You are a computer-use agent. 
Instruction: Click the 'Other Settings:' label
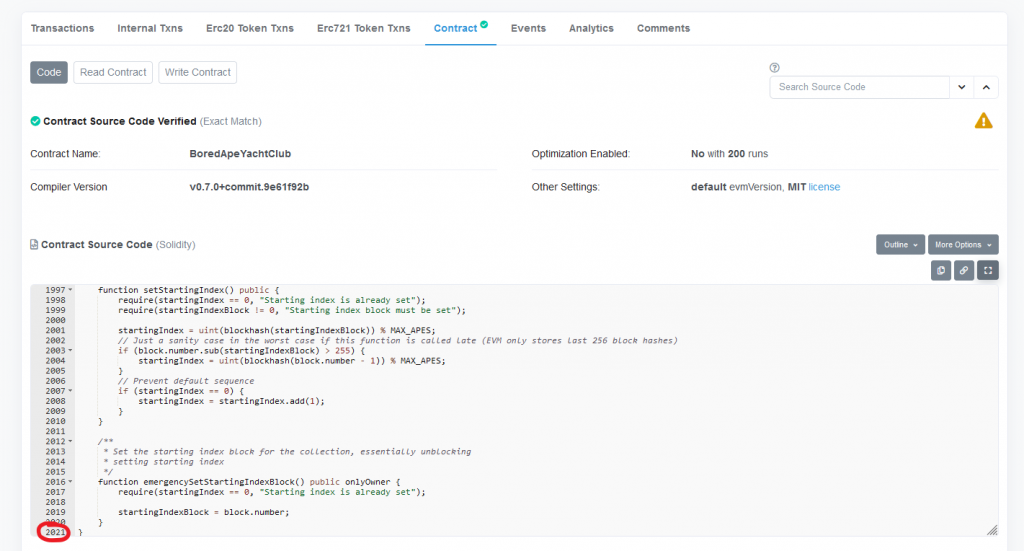tap(566, 187)
